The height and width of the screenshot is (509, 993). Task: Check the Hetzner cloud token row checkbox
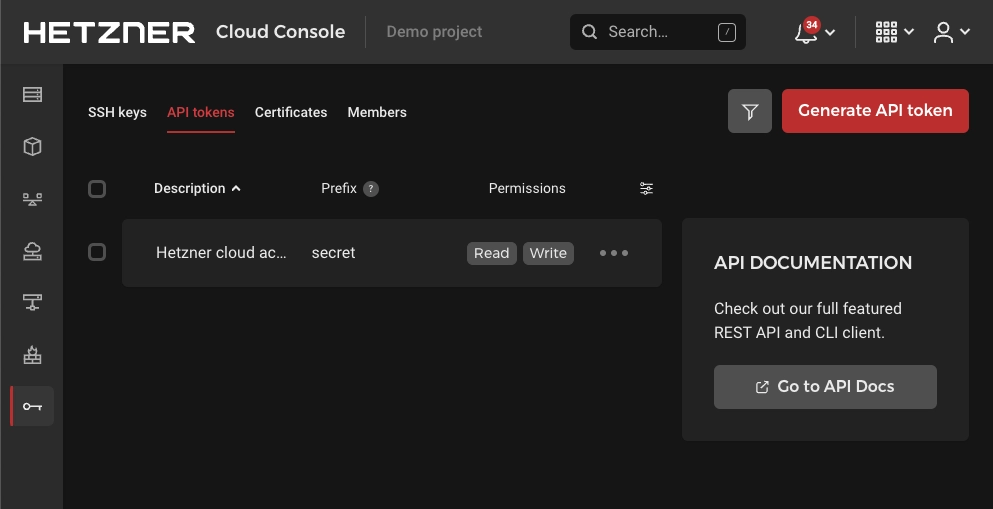pos(97,252)
